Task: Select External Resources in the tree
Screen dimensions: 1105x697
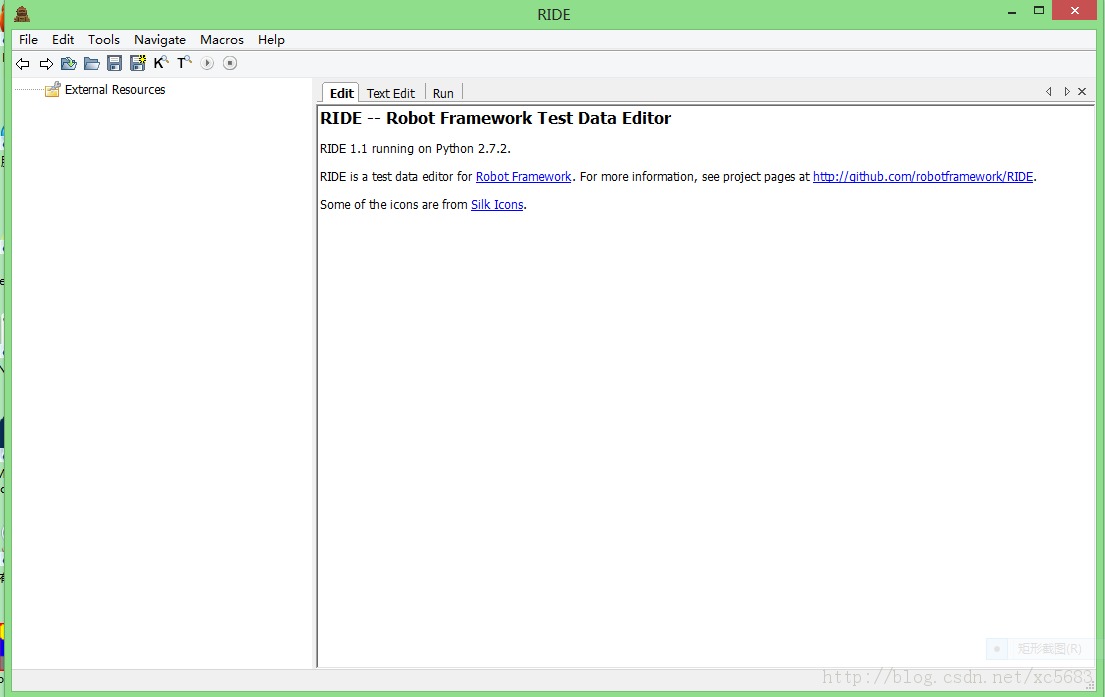Action: [115, 90]
